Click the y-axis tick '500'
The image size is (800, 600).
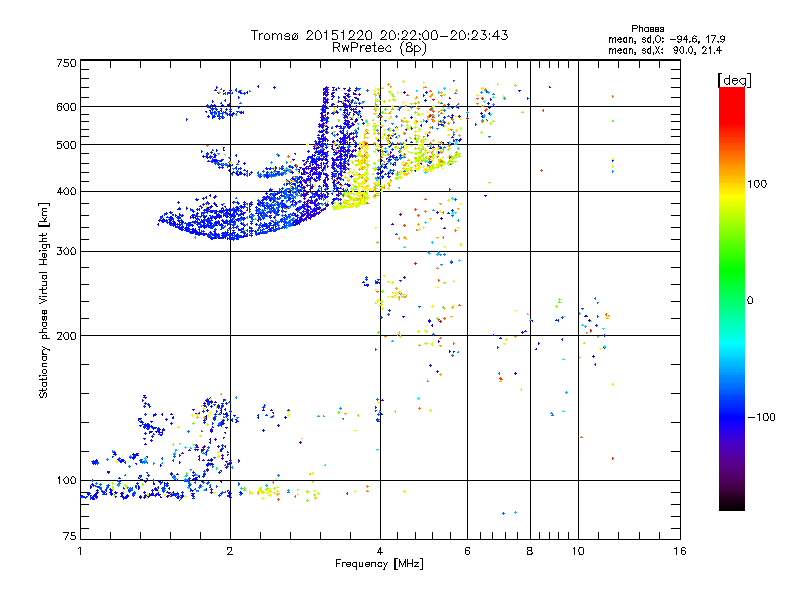(x=66, y=145)
